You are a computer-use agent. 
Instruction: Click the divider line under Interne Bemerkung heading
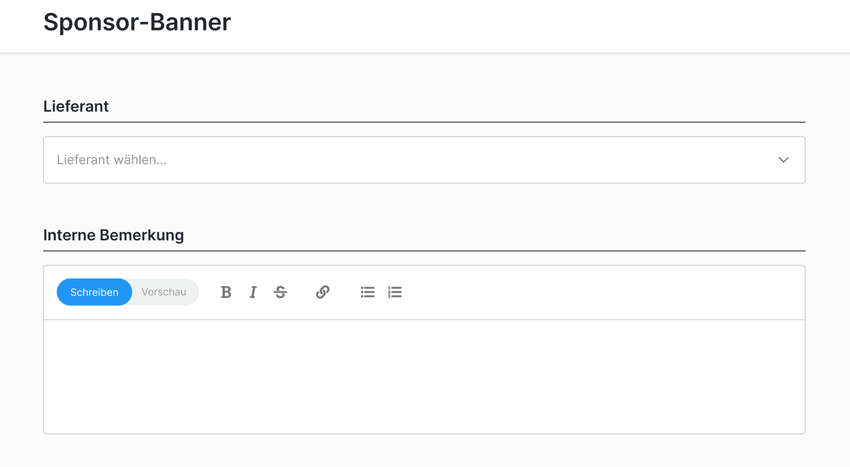click(x=424, y=251)
